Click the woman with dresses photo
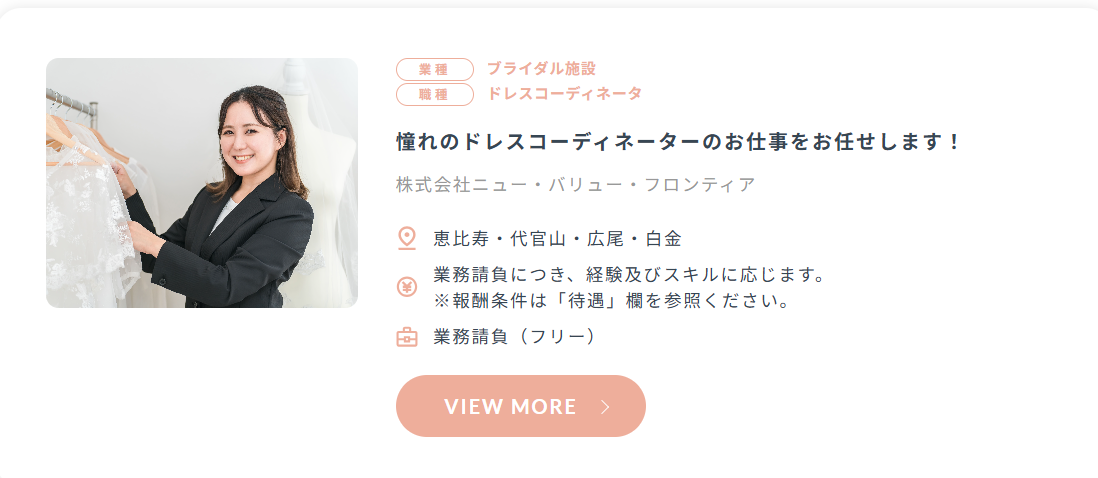The image size is (1098, 478). 202,183
